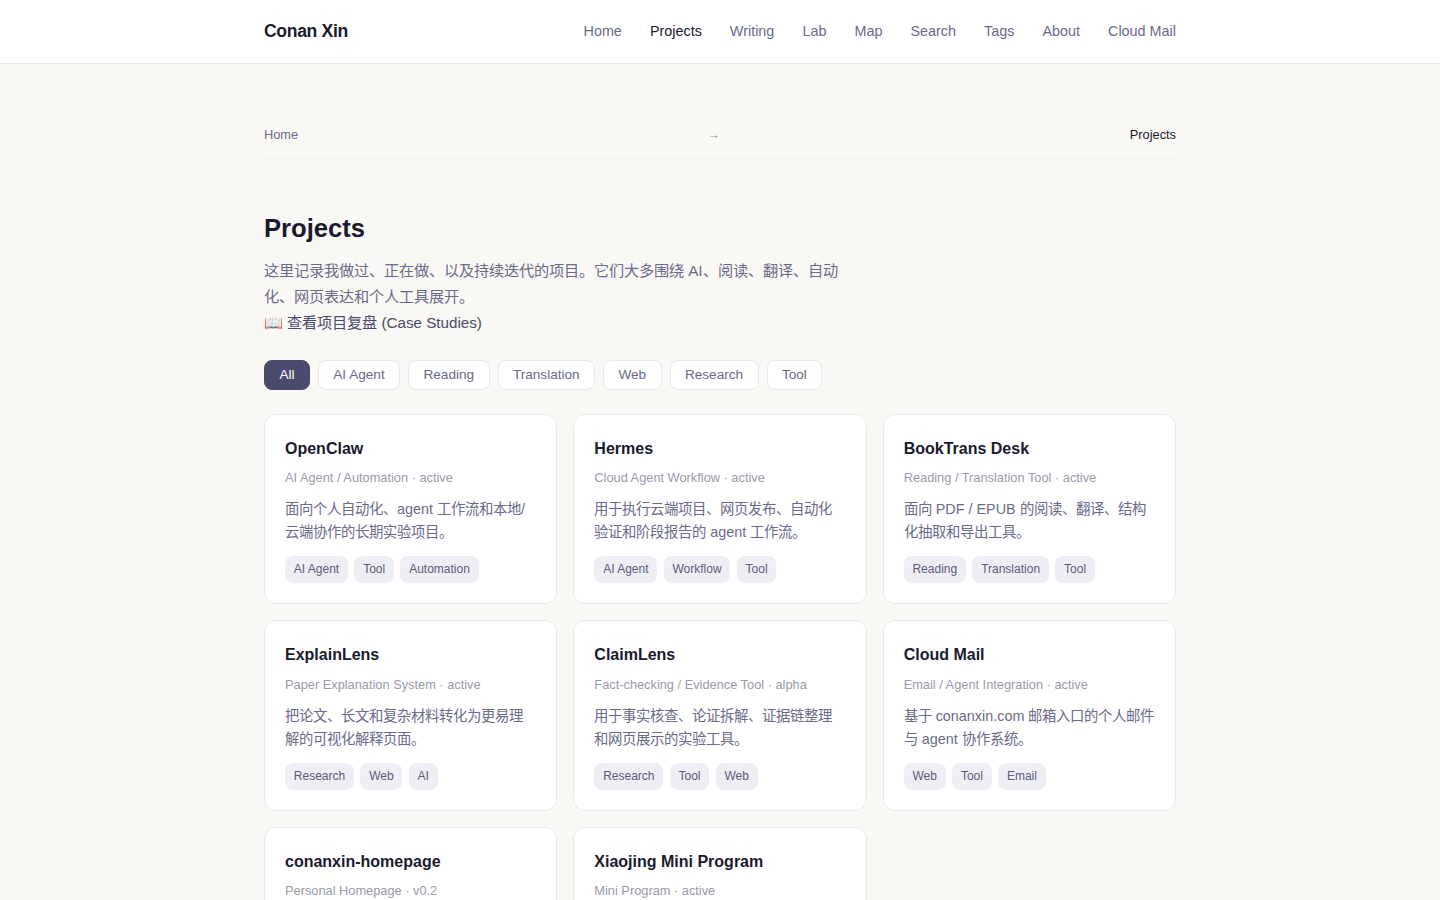Viewport: 1440px width, 900px height.
Task: Open Cloud Mail in the top navigation
Action: point(1142,31)
